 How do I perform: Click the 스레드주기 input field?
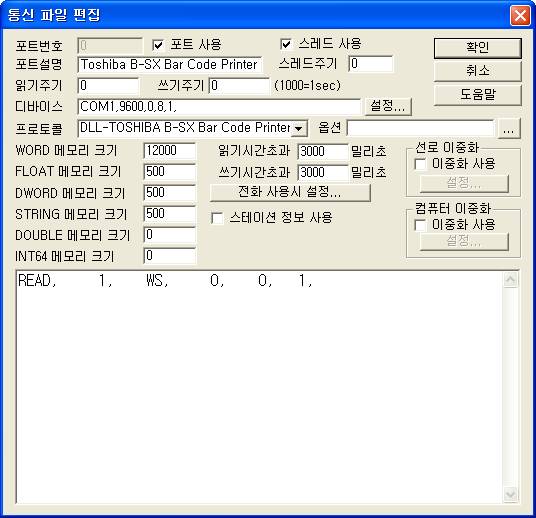coord(371,64)
